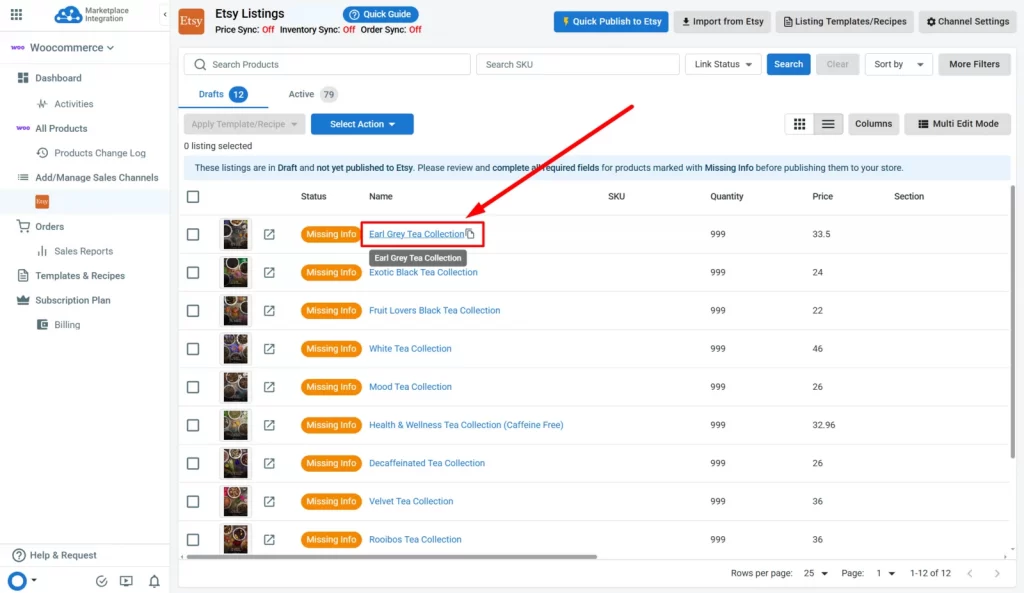
Task: Open the Select Action dropdown
Action: tap(362, 124)
